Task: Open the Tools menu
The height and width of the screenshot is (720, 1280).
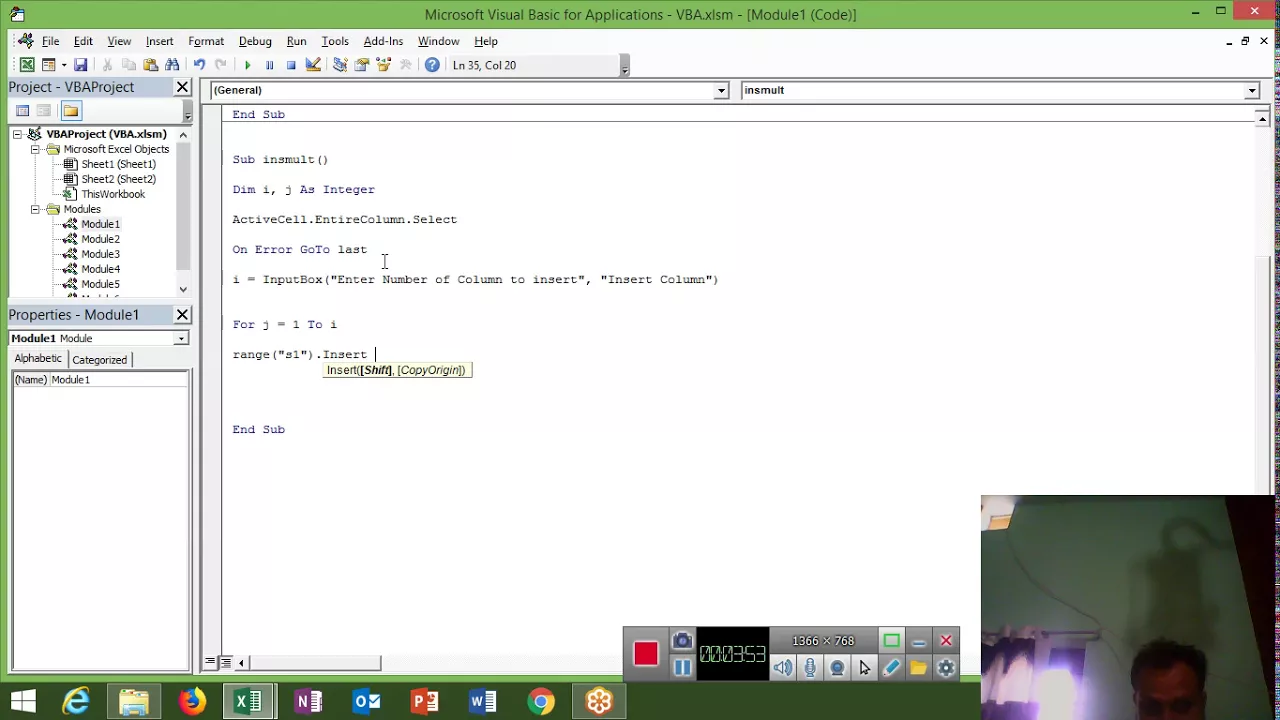Action: [335, 41]
